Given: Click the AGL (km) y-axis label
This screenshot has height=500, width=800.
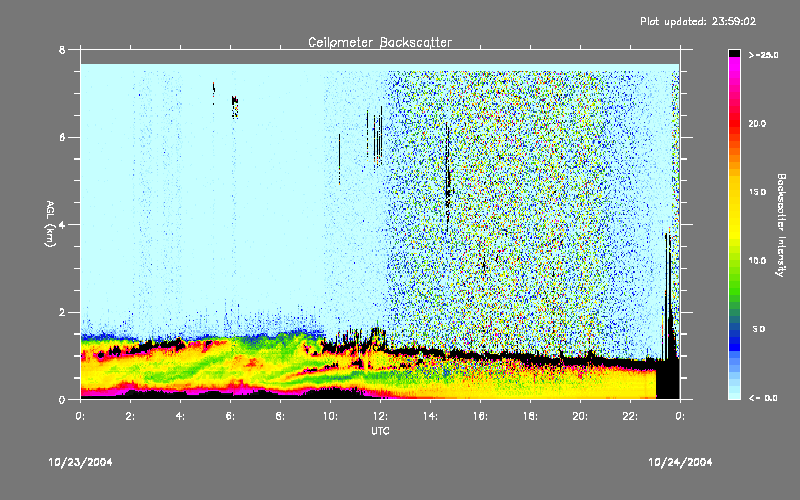Looking at the screenshot, I should (50, 224).
